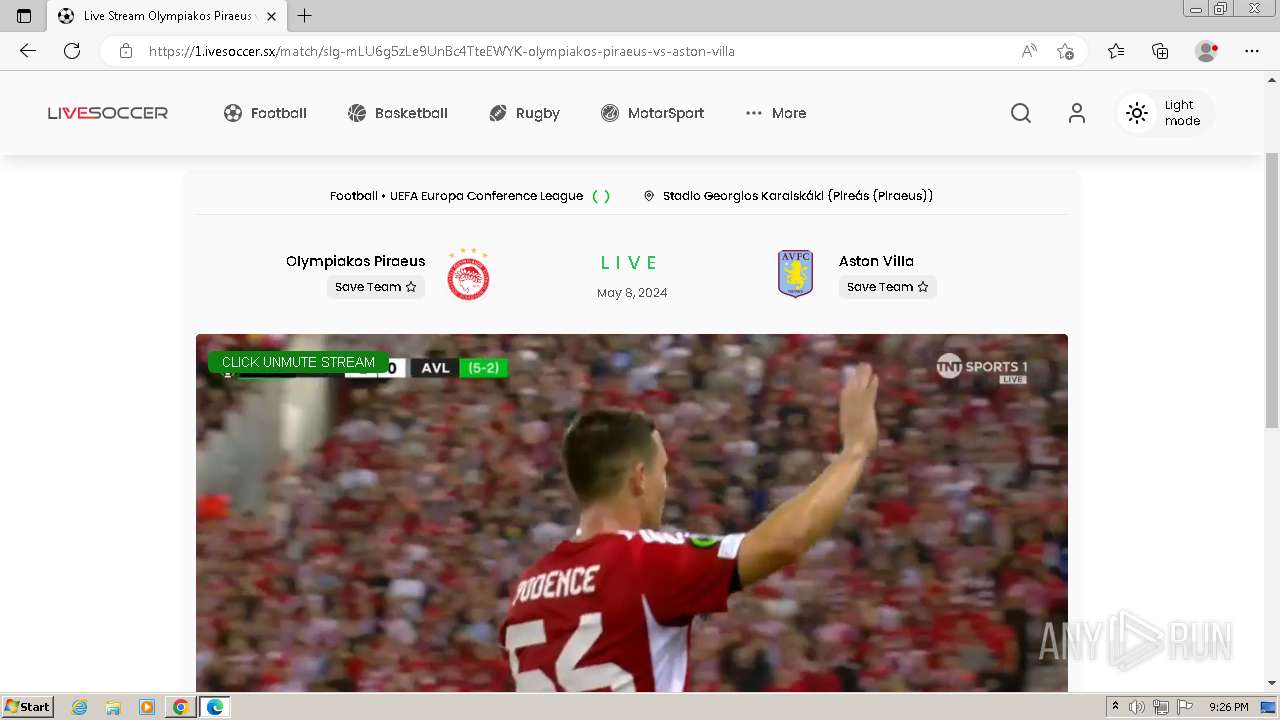The height and width of the screenshot is (720, 1280).
Task: Click the TNT Sports 1 channel logo
Action: tap(982, 368)
